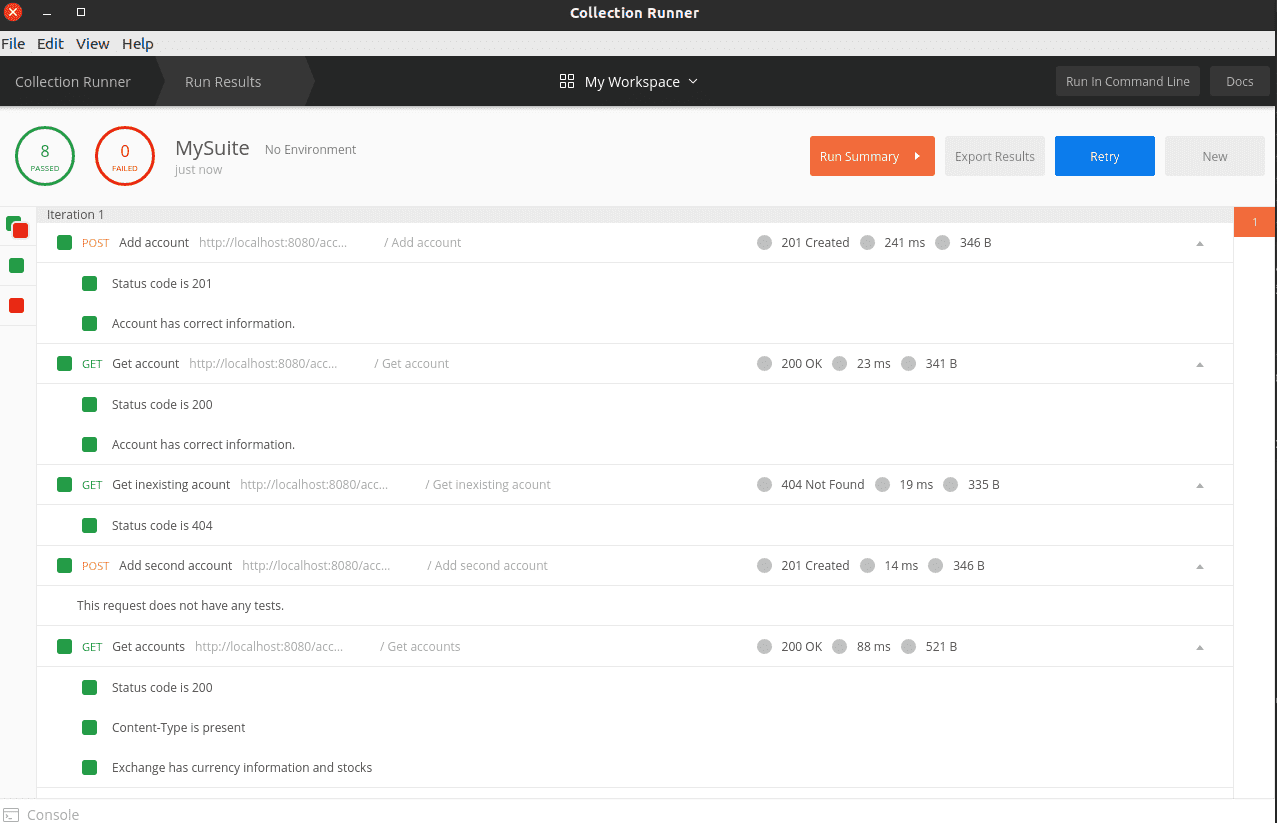1277x823 pixels.
Task: Open the File menu
Action: (13, 44)
